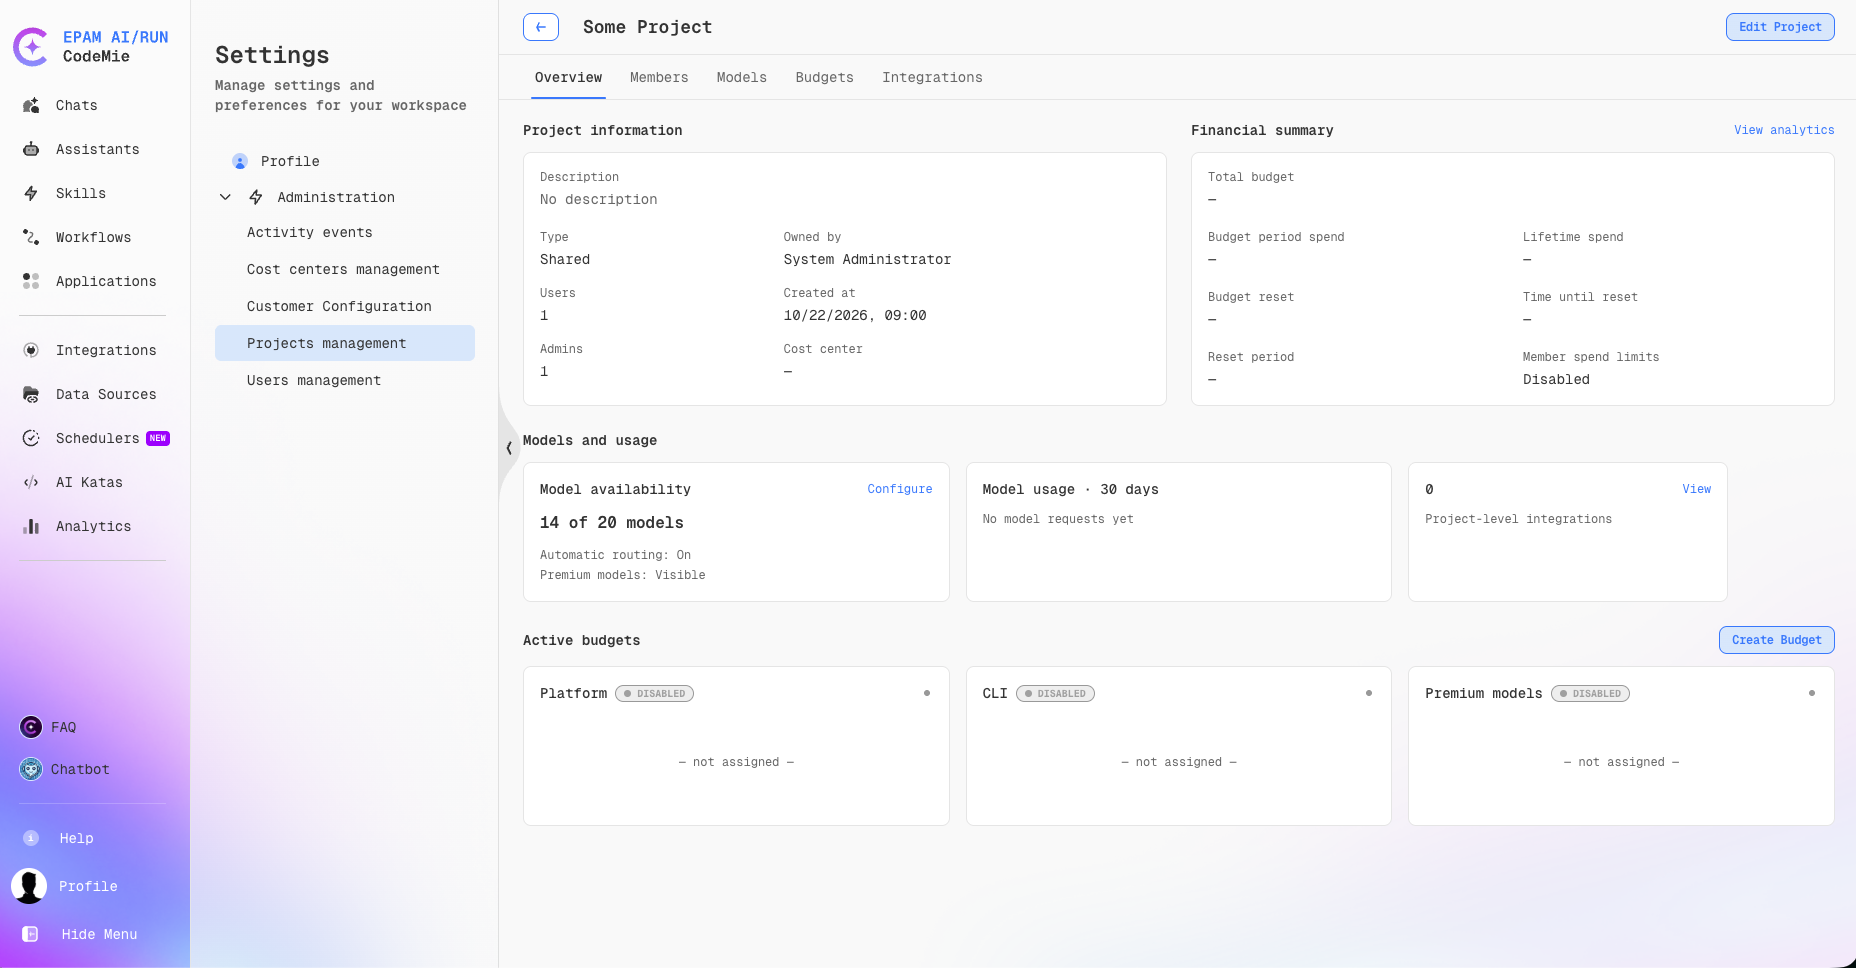Select Activity events in Administration
This screenshot has height=968, width=1856.
pyautogui.click(x=345, y=232)
